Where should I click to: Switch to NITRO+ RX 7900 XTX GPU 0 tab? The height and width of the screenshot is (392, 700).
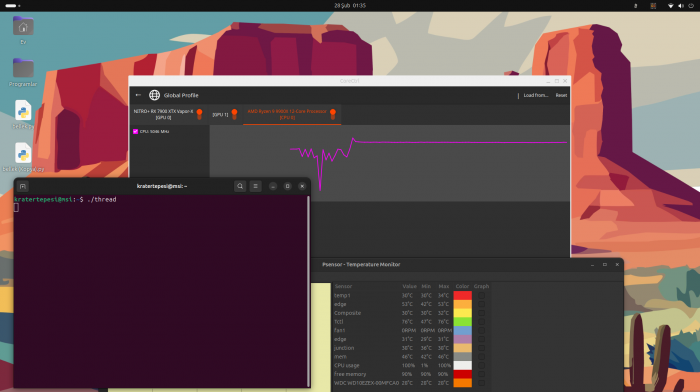(x=168, y=114)
